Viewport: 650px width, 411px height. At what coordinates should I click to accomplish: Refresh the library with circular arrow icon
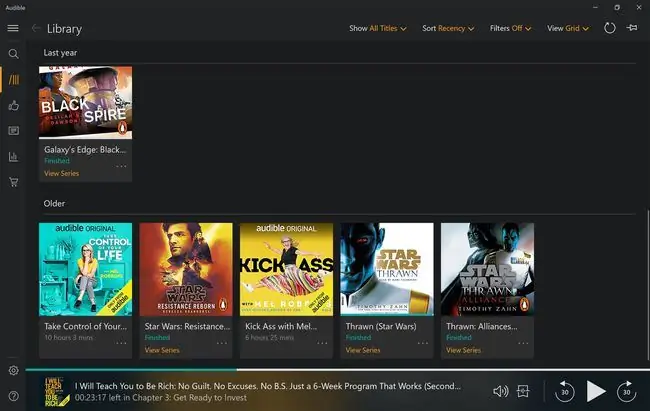coord(609,28)
